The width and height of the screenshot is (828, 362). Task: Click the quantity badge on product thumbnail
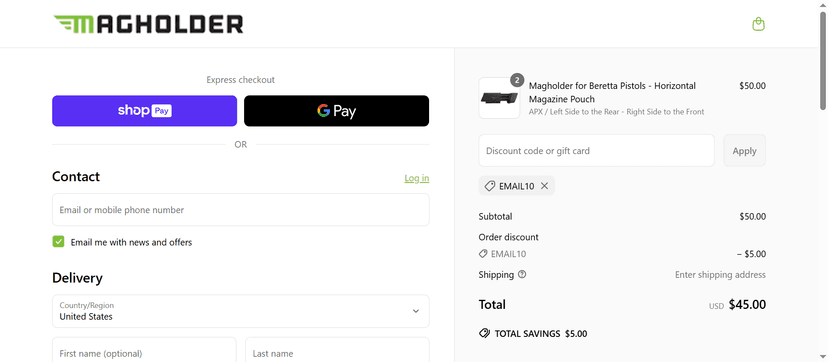[x=517, y=80]
